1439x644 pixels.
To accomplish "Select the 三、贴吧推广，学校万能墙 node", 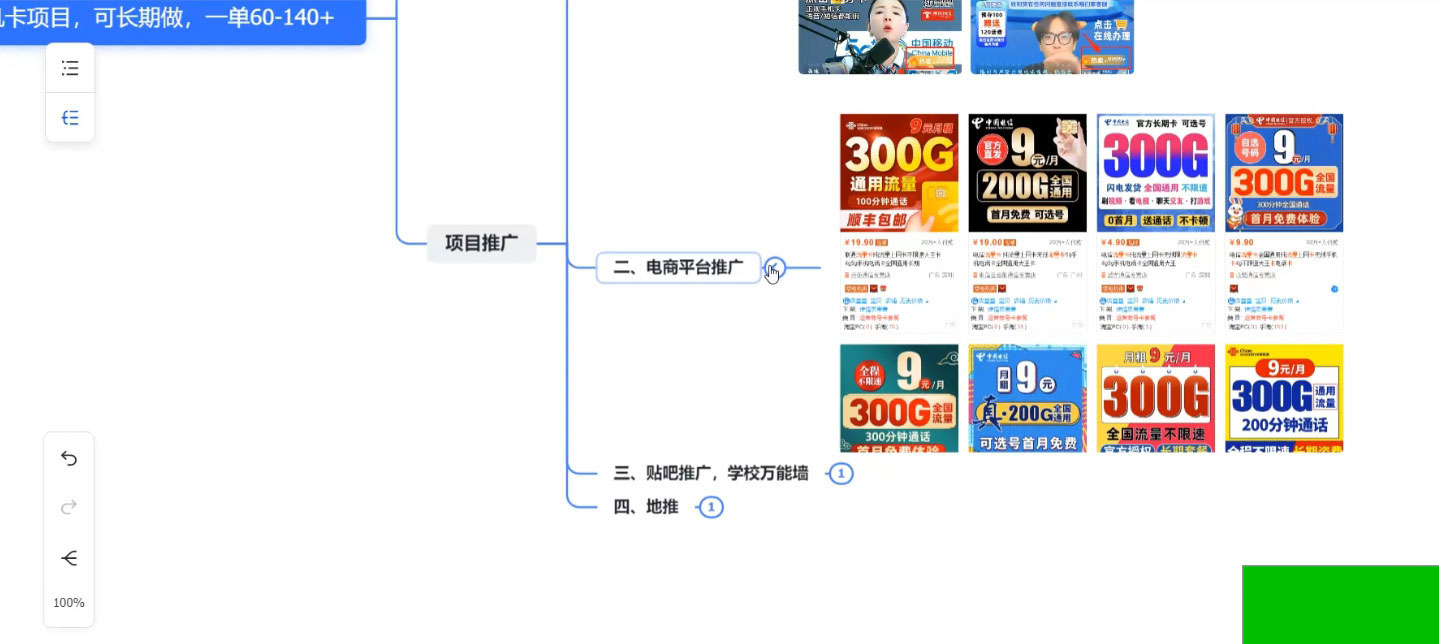I will pyautogui.click(x=710, y=474).
